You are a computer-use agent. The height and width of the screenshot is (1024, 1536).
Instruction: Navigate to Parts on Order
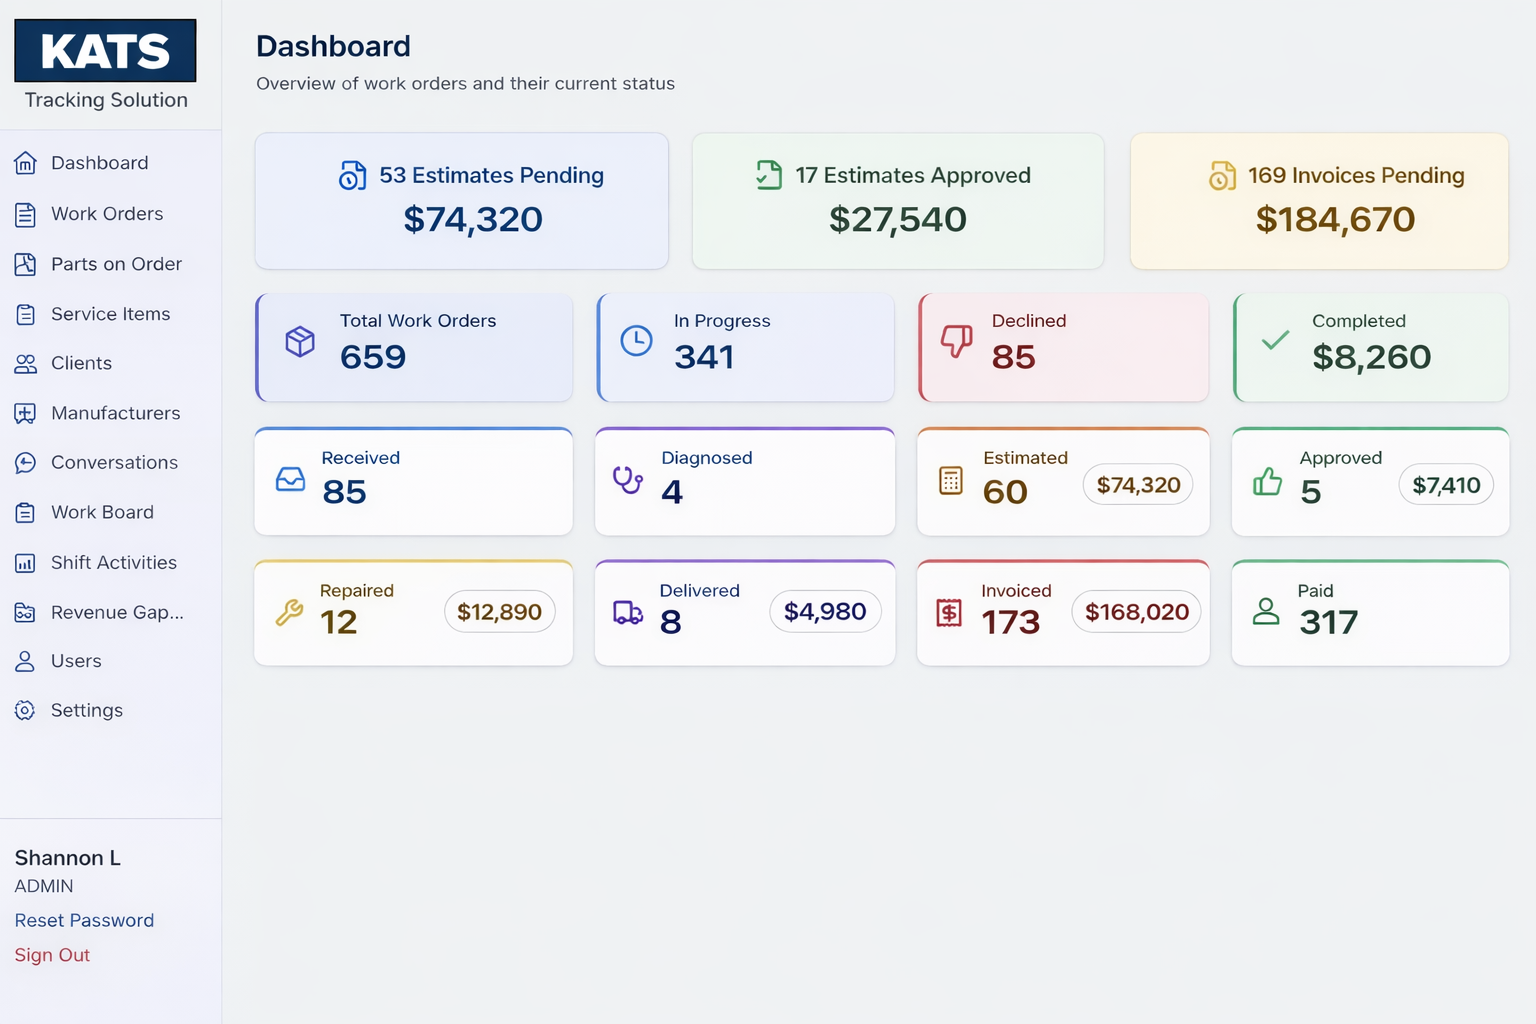(x=116, y=264)
